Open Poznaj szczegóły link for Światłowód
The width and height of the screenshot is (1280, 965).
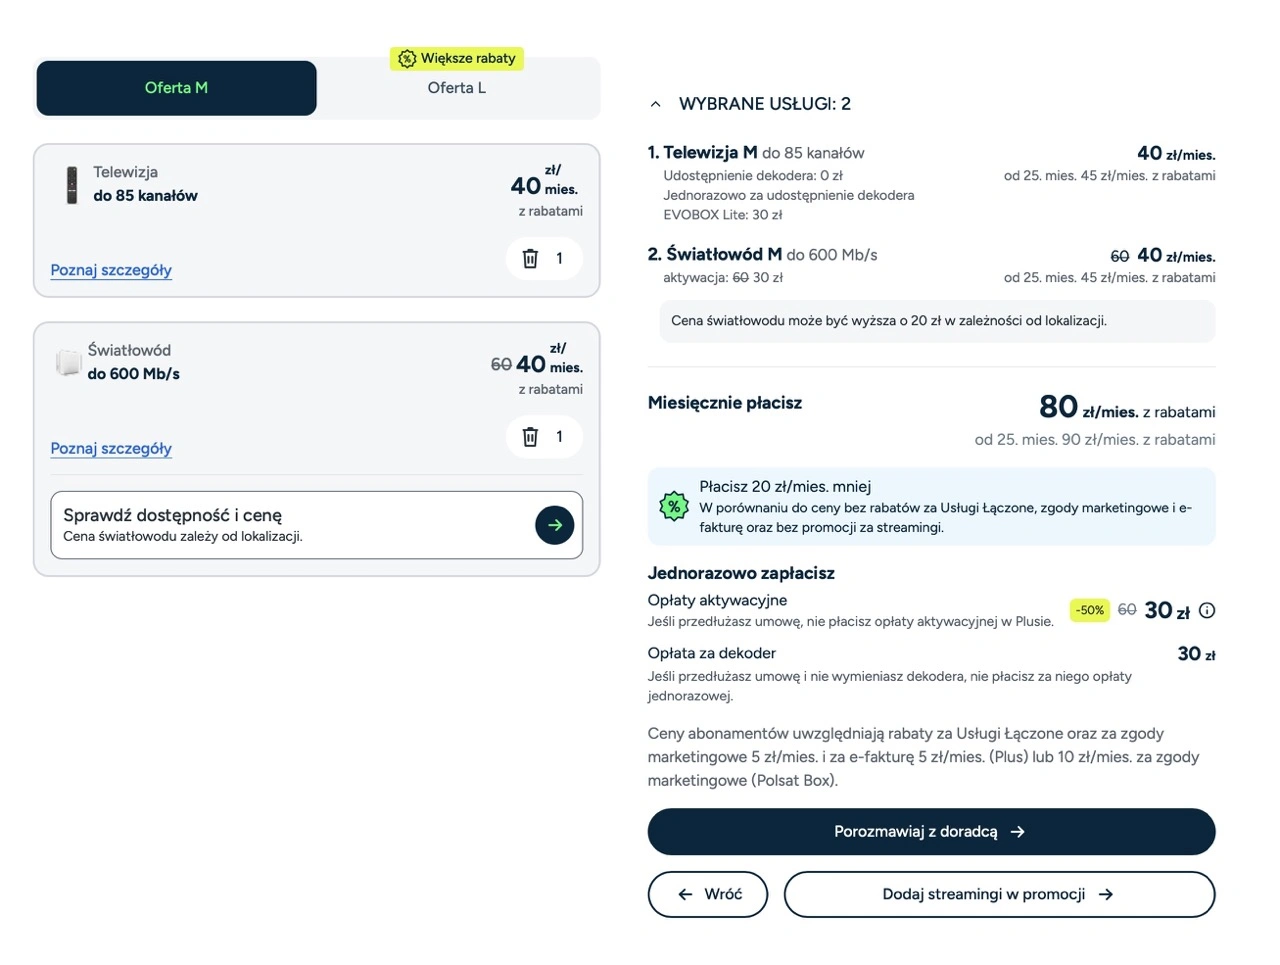111,448
